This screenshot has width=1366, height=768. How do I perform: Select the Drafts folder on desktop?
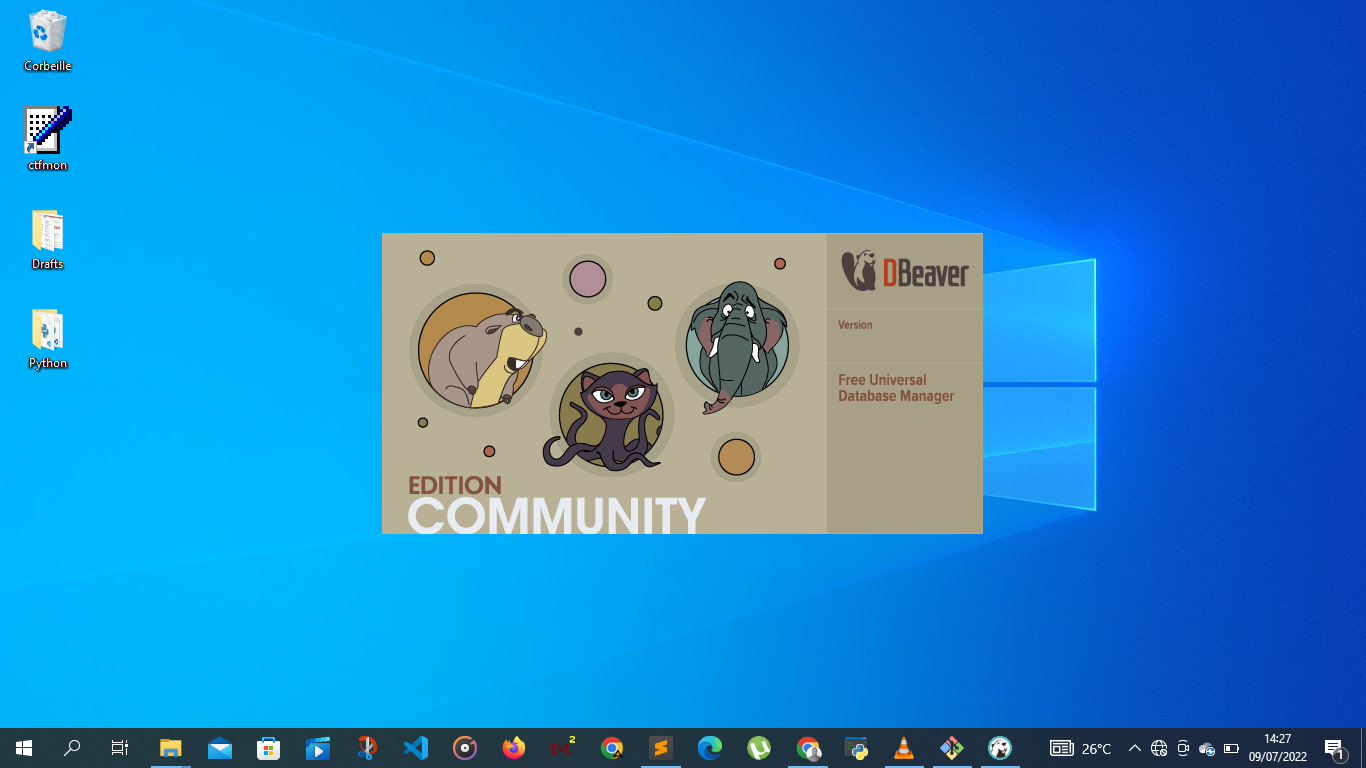47,240
